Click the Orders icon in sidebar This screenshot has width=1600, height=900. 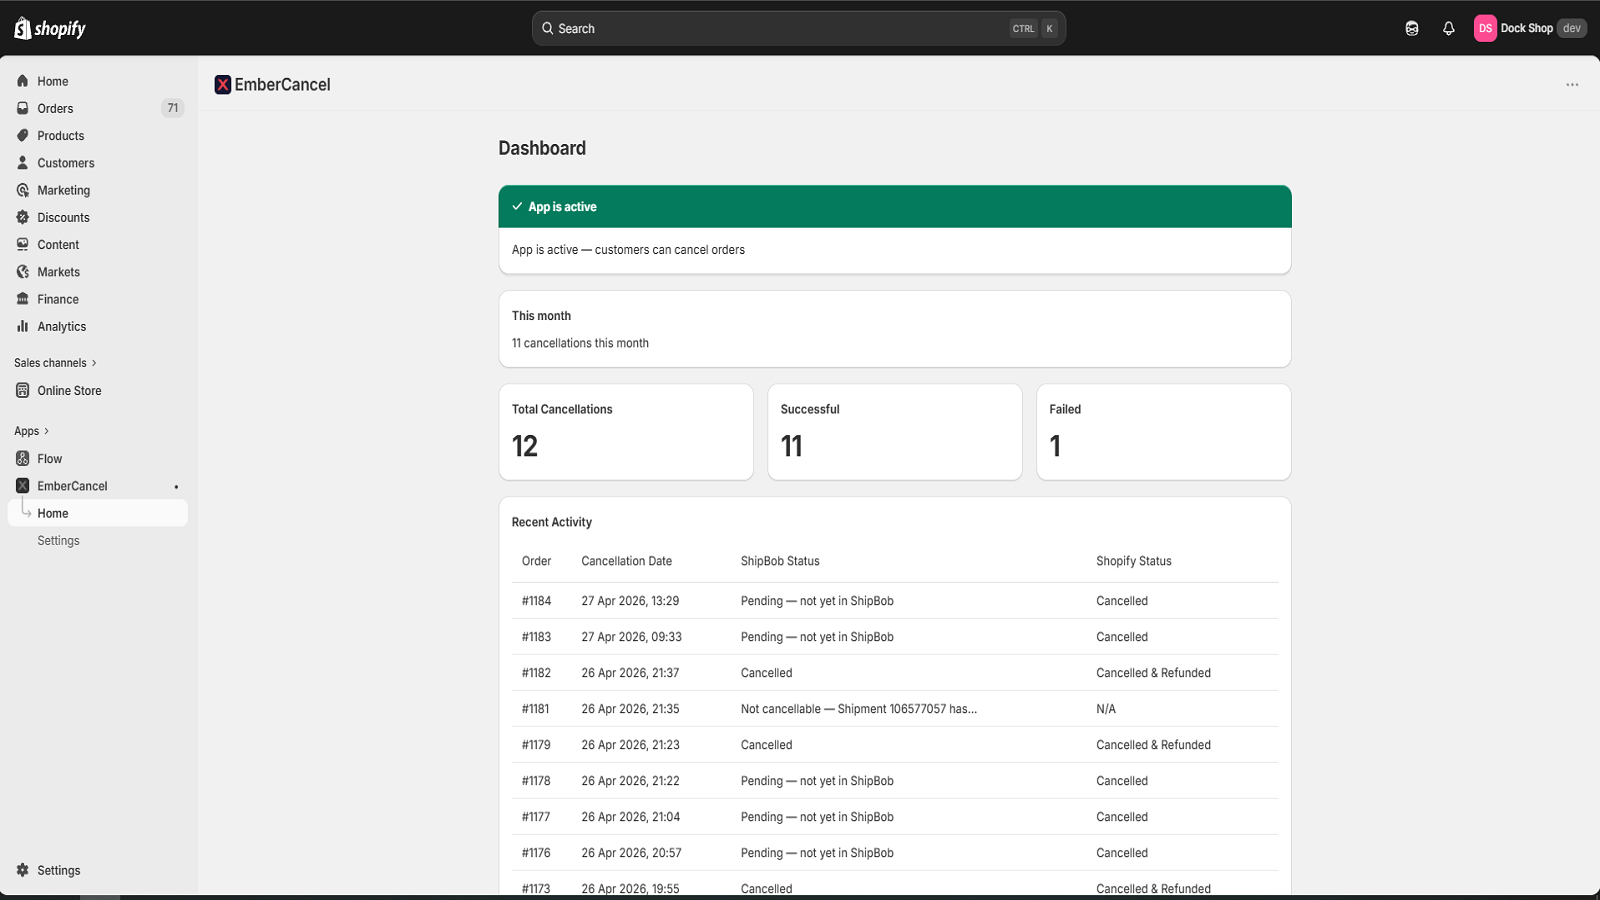click(x=23, y=108)
